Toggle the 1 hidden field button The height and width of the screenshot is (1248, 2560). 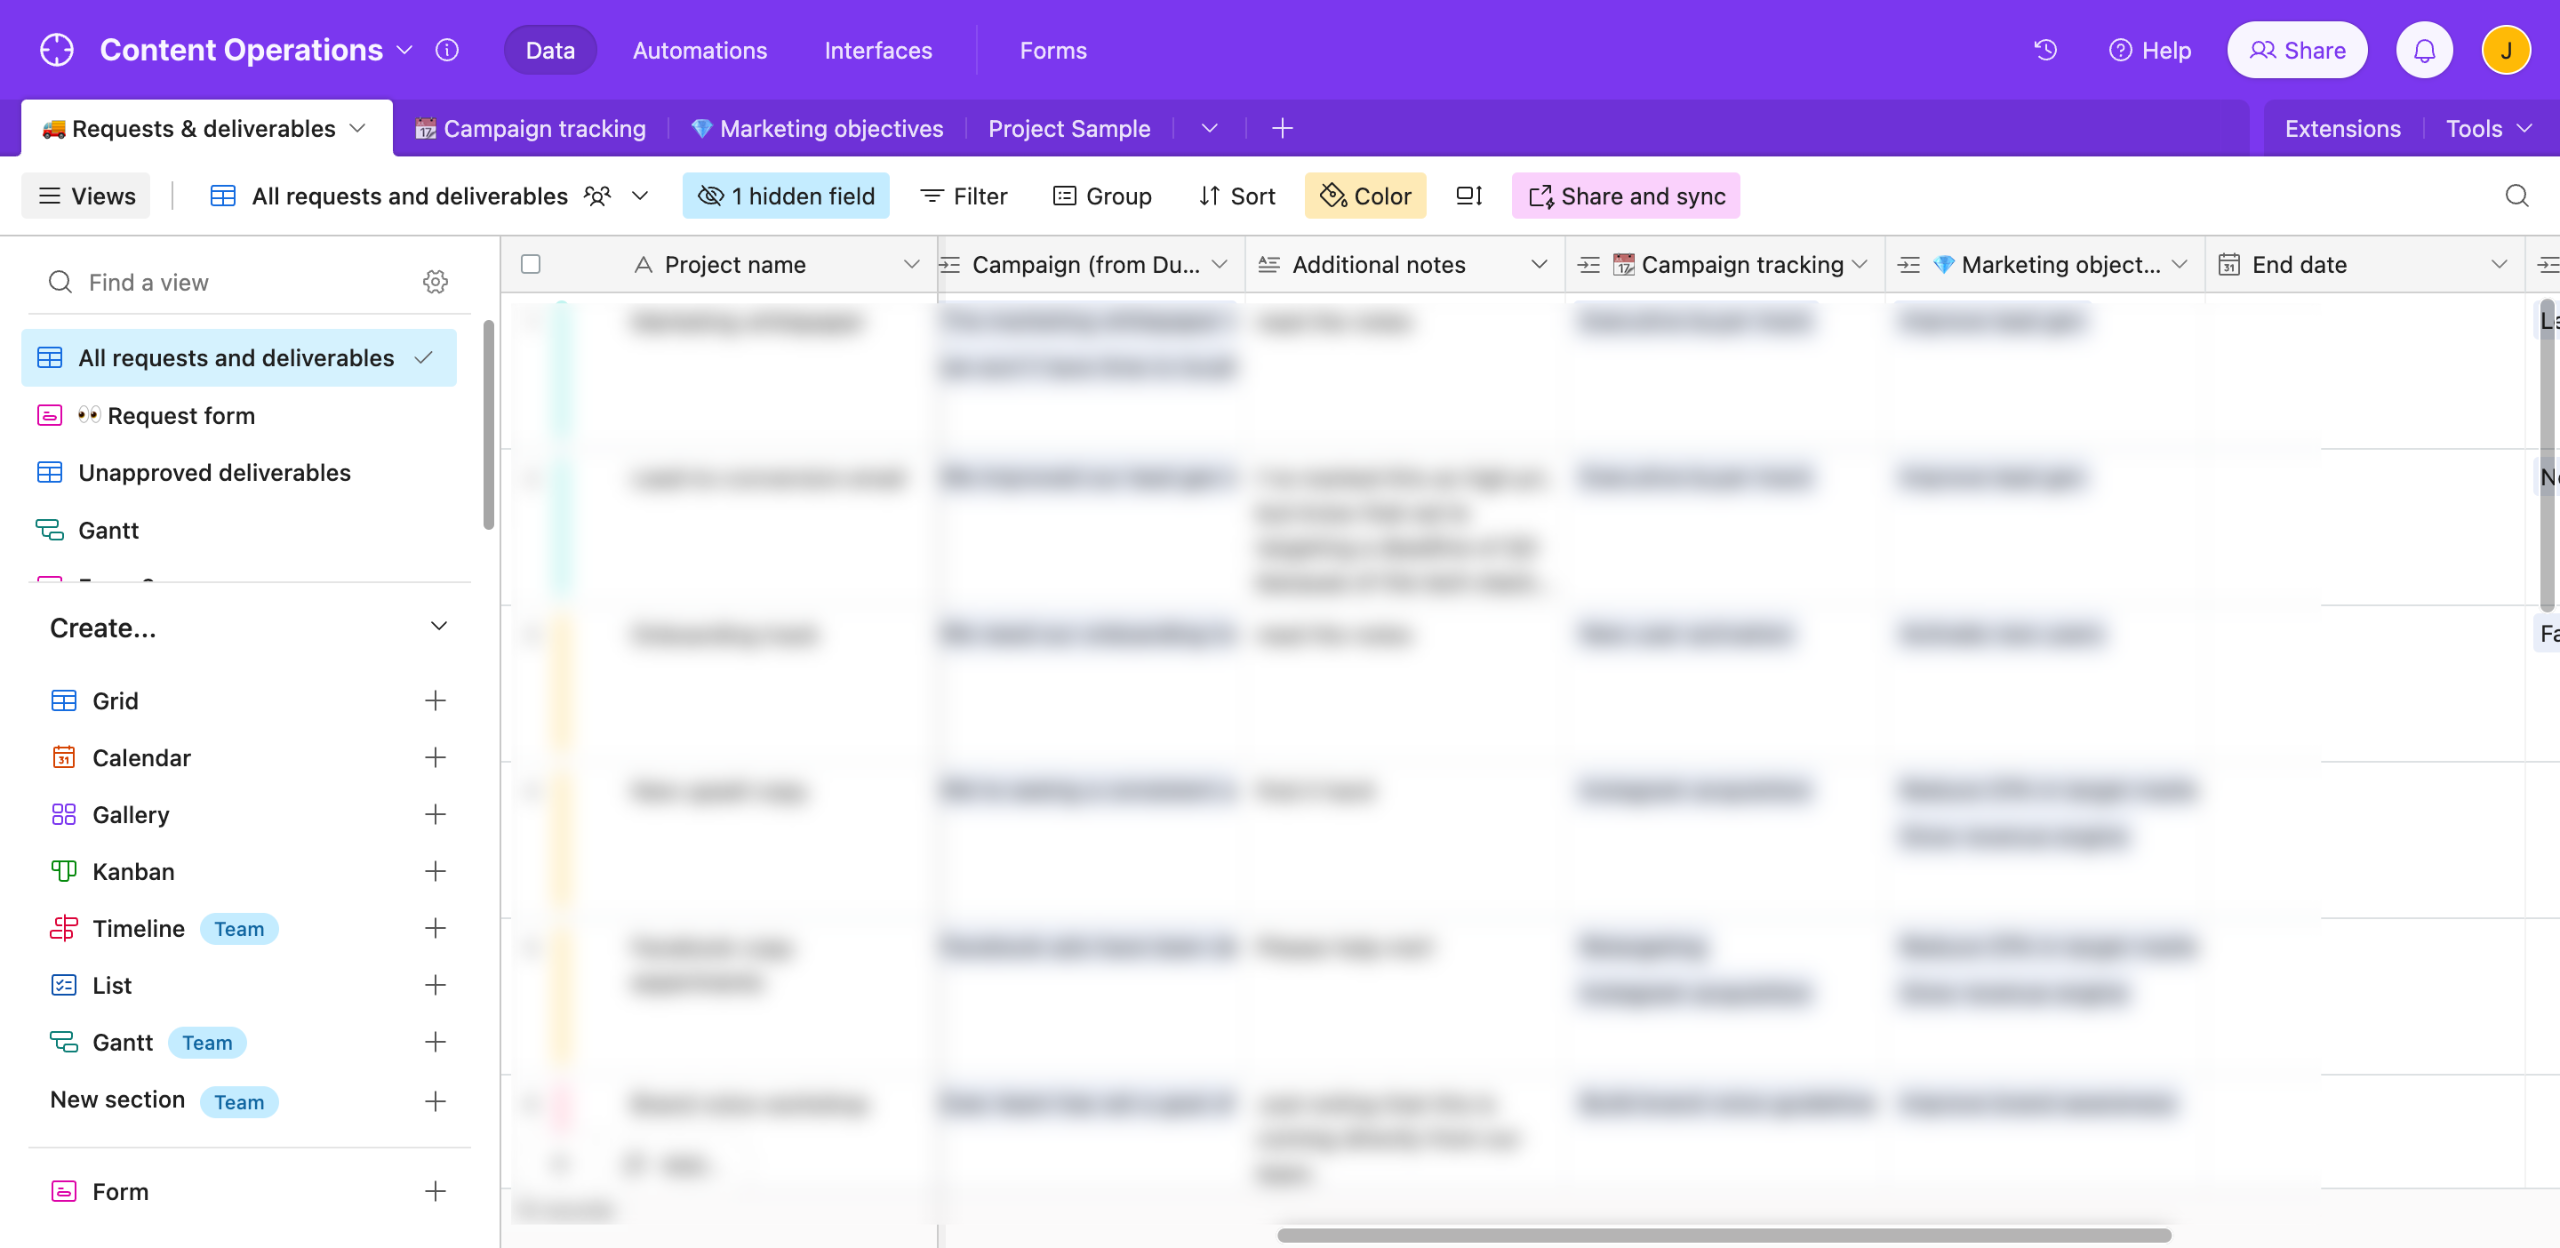(x=786, y=196)
